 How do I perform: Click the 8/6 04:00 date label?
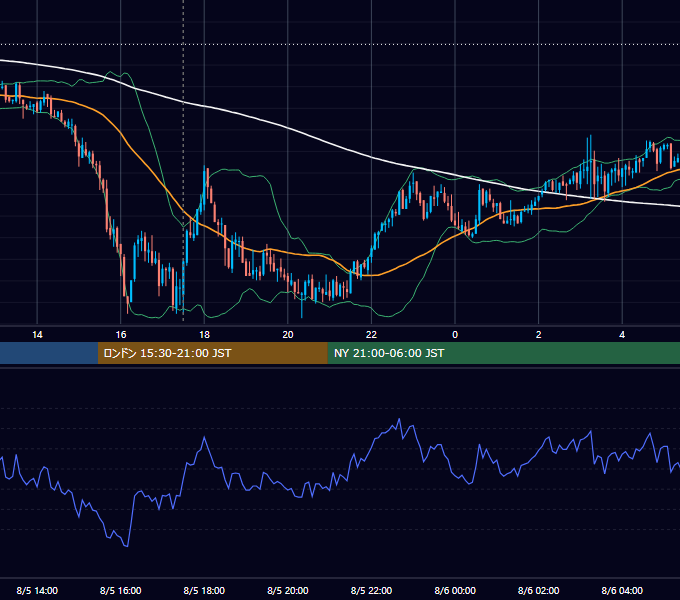pyautogui.click(x=622, y=591)
